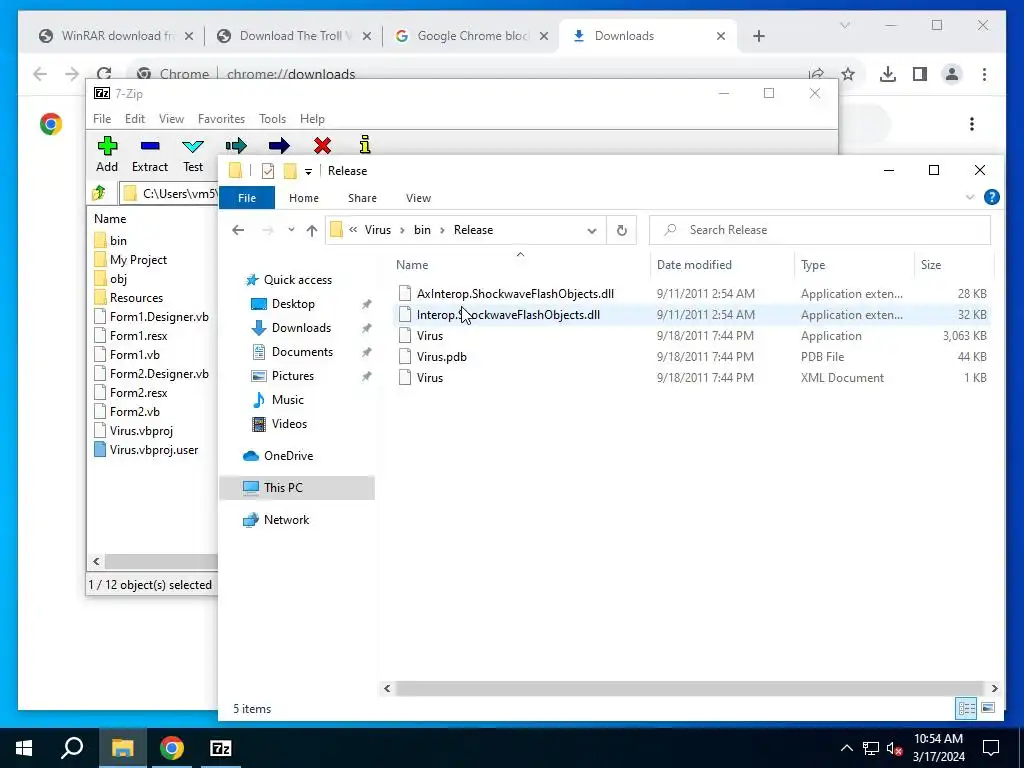Click the Search Release input field
Screen dimensions: 1024x768
(820, 230)
